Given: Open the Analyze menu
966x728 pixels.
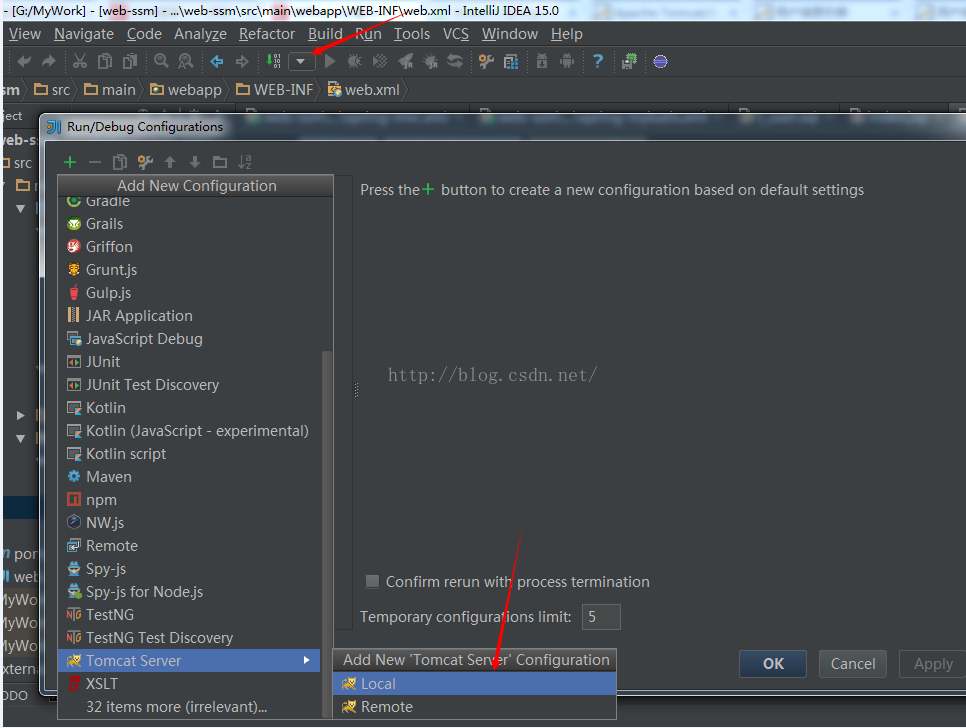Looking at the screenshot, I should (200, 34).
